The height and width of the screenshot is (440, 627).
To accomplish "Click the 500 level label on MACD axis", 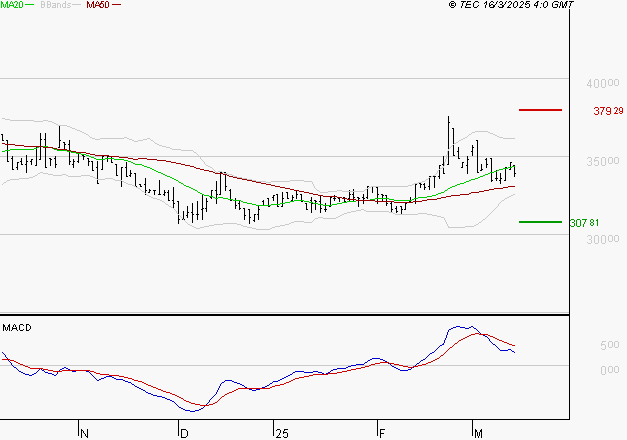I will click(607, 347).
